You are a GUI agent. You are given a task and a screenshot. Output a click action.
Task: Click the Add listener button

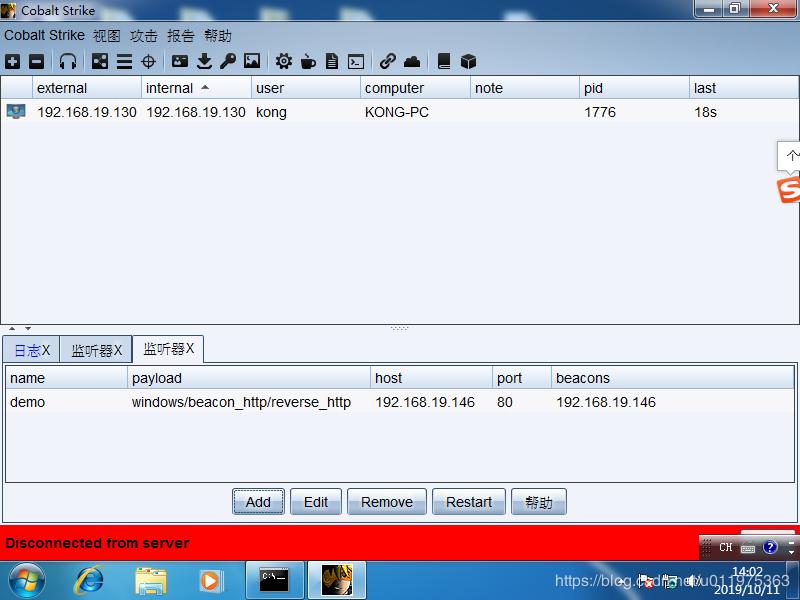[258, 502]
